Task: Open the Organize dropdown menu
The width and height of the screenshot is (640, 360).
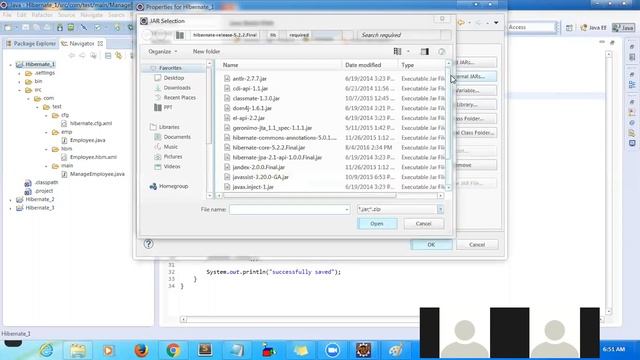Action: pyautogui.click(x=163, y=51)
